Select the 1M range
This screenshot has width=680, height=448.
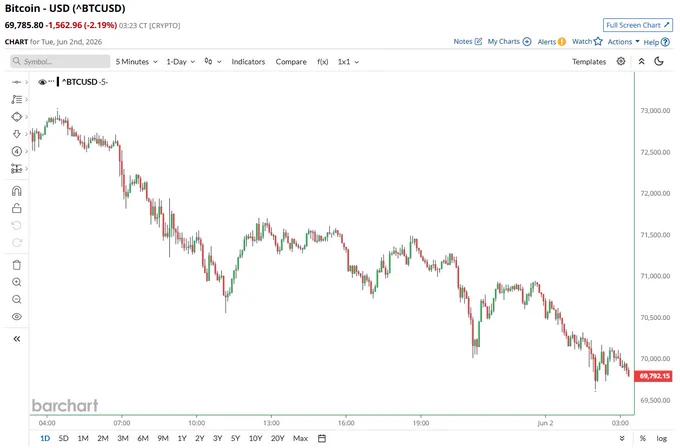click(83, 438)
